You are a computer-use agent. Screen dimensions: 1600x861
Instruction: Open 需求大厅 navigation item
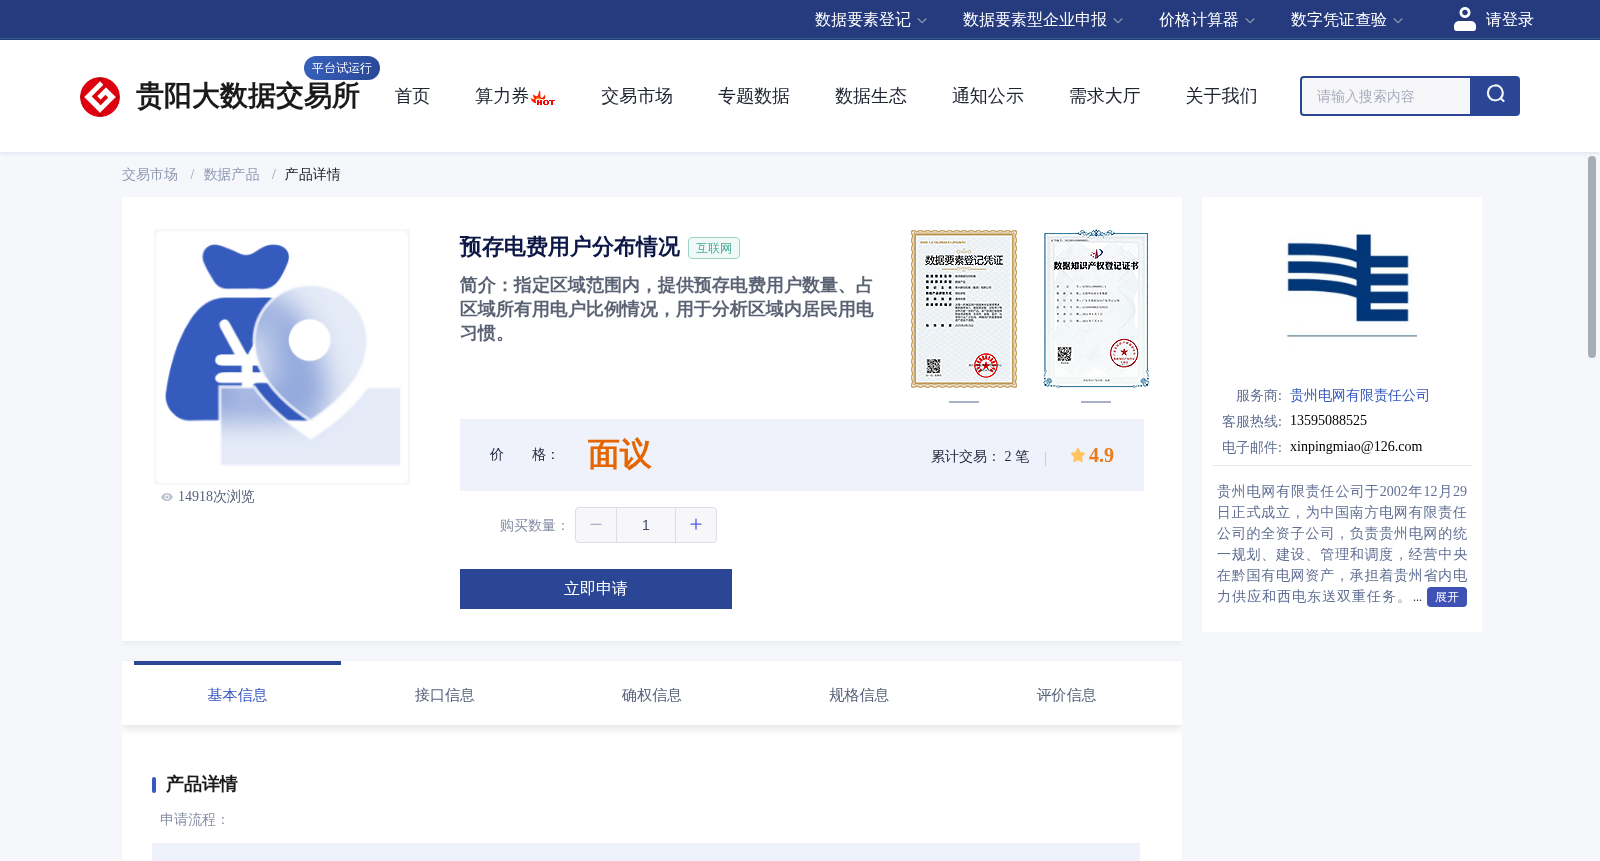tap(1105, 96)
